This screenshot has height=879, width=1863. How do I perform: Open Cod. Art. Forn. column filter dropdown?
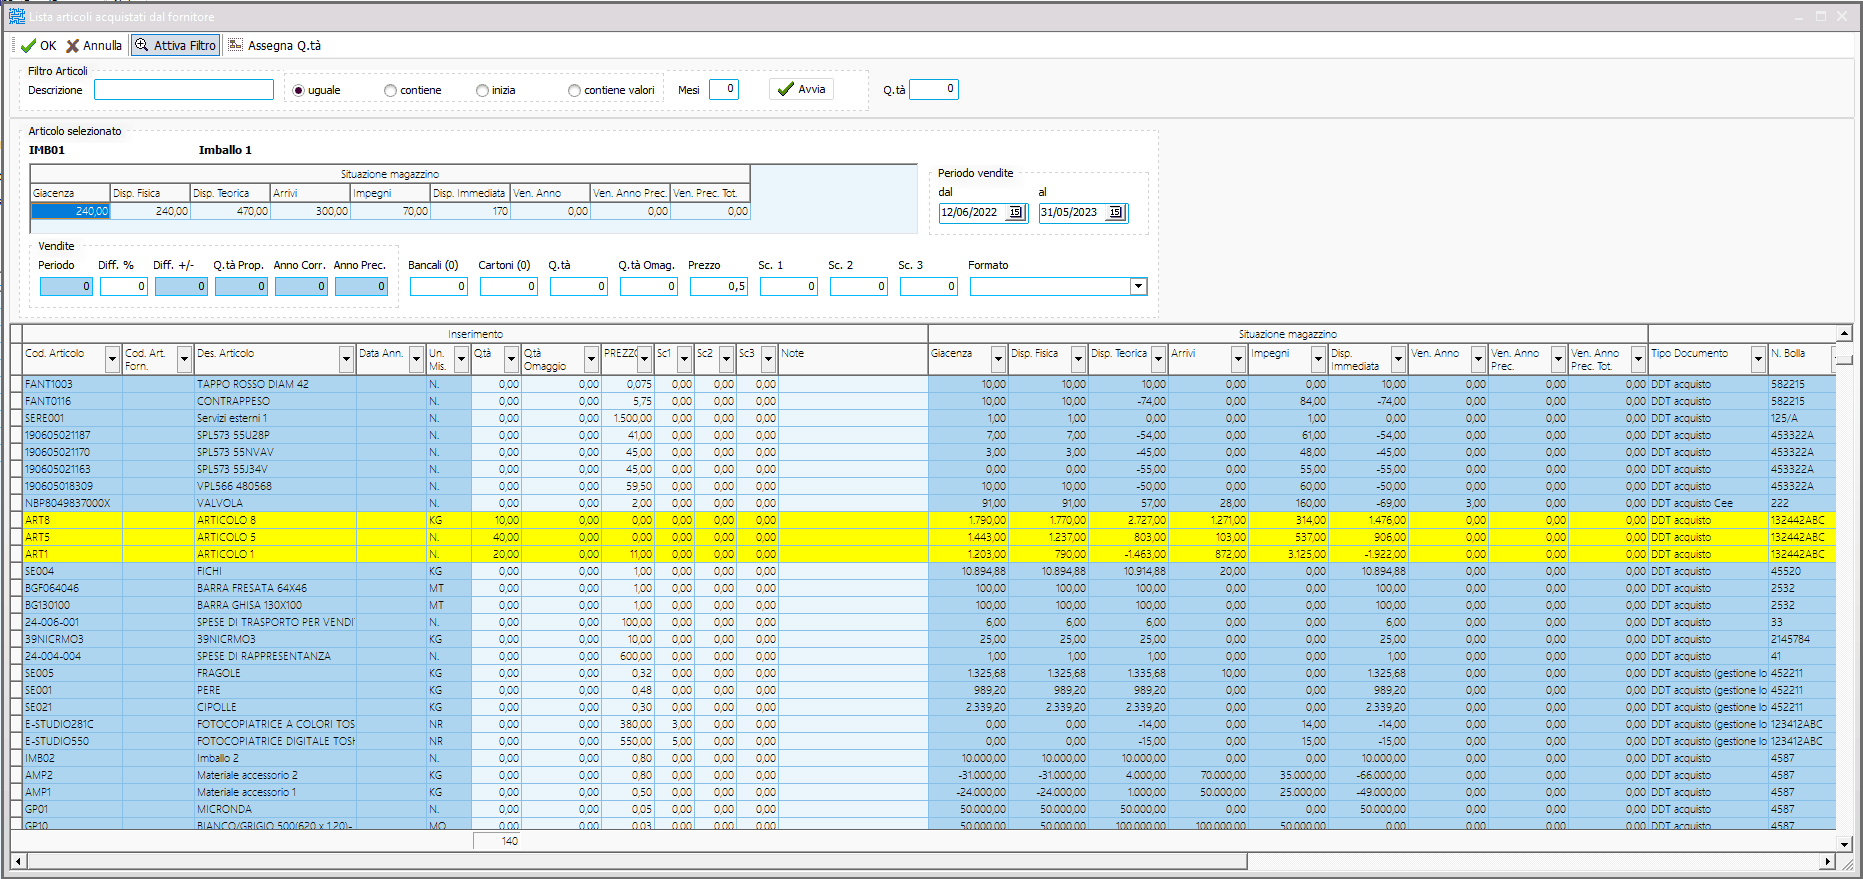click(184, 360)
